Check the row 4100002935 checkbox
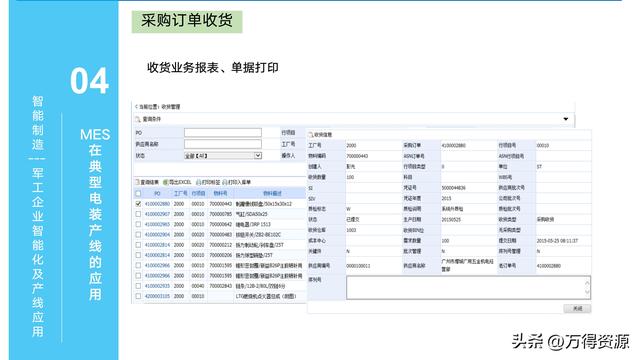The image size is (640, 360). 138,286
